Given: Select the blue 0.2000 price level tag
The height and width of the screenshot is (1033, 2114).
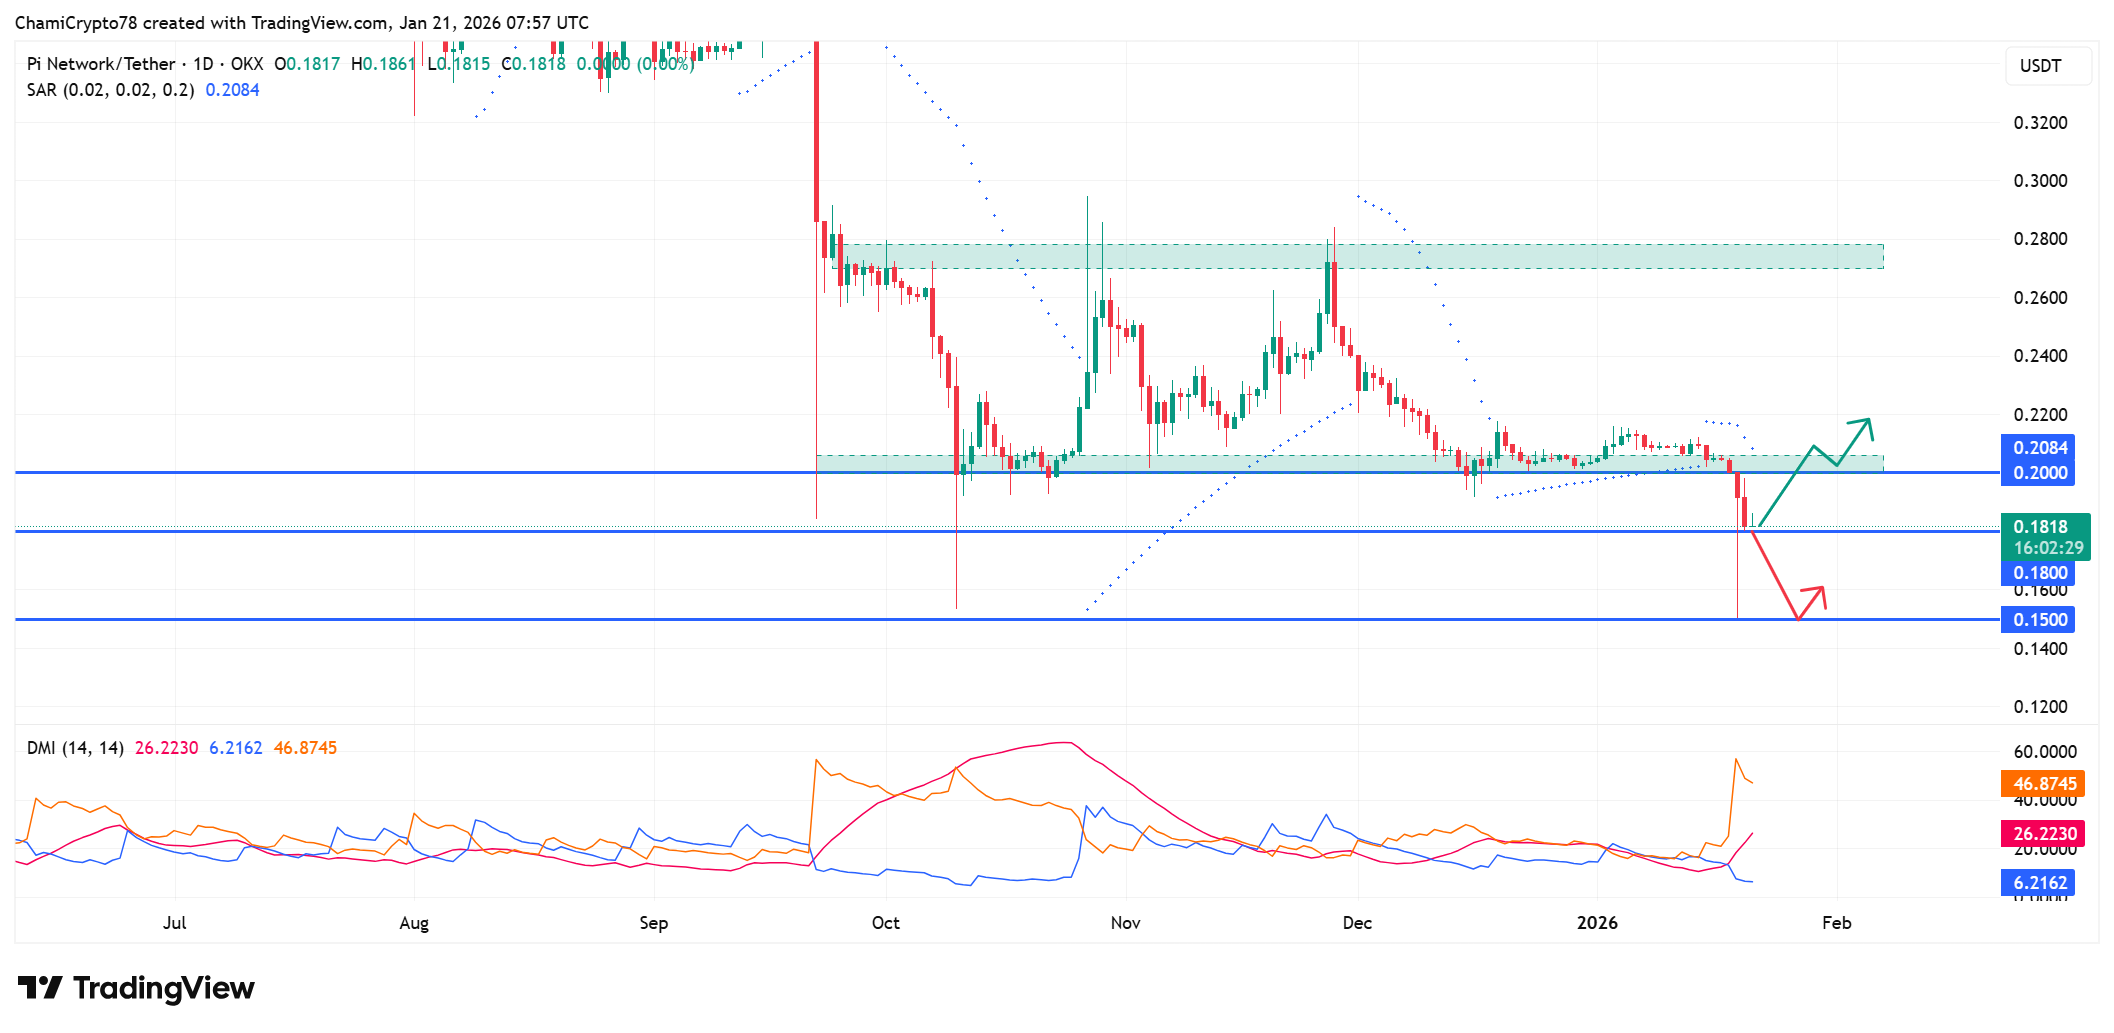Looking at the screenshot, I should tap(2038, 473).
